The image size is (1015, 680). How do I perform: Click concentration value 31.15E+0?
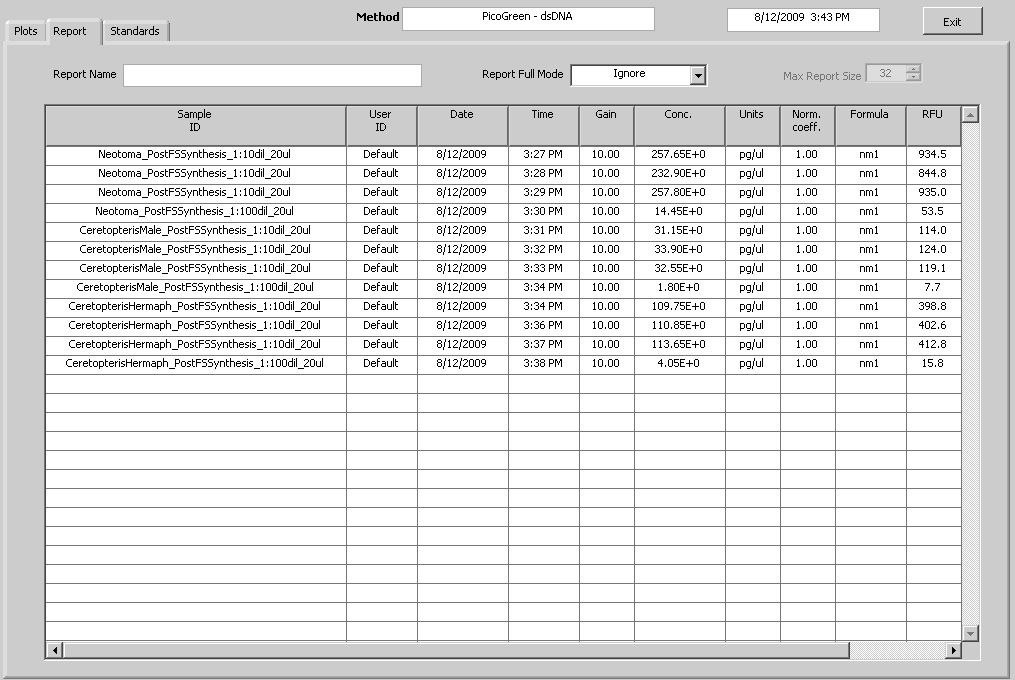679,231
